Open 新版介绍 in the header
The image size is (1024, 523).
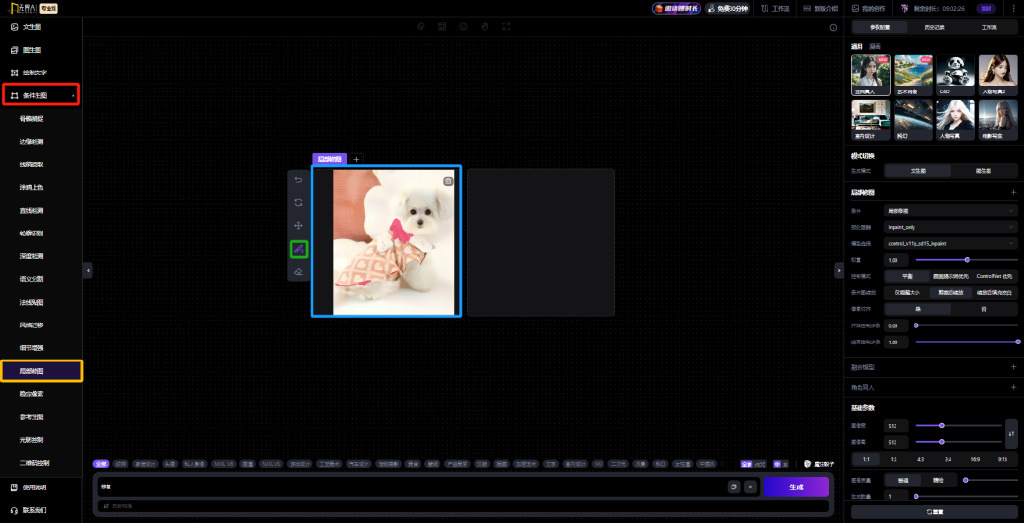820,8
